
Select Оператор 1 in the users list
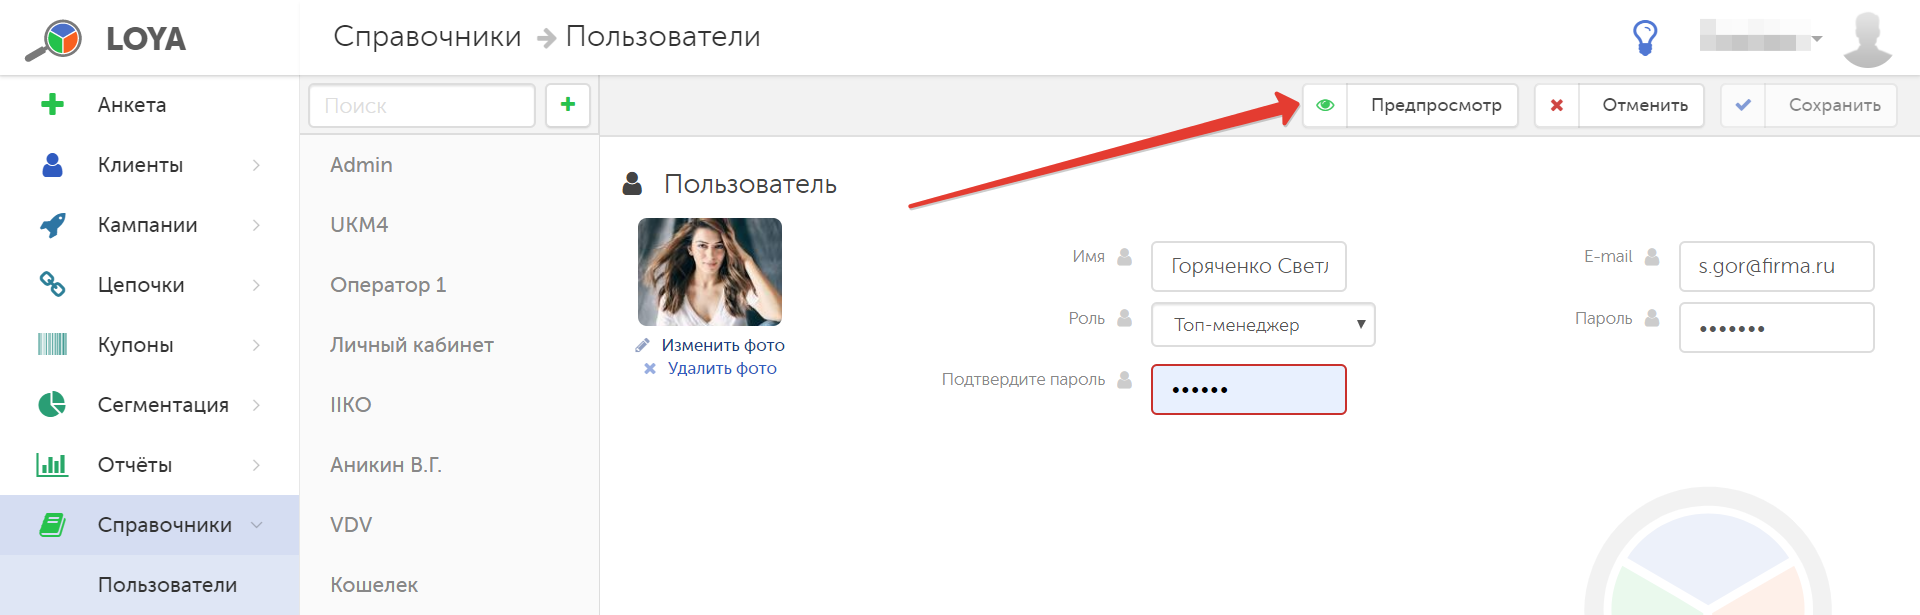click(x=449, y=285)
